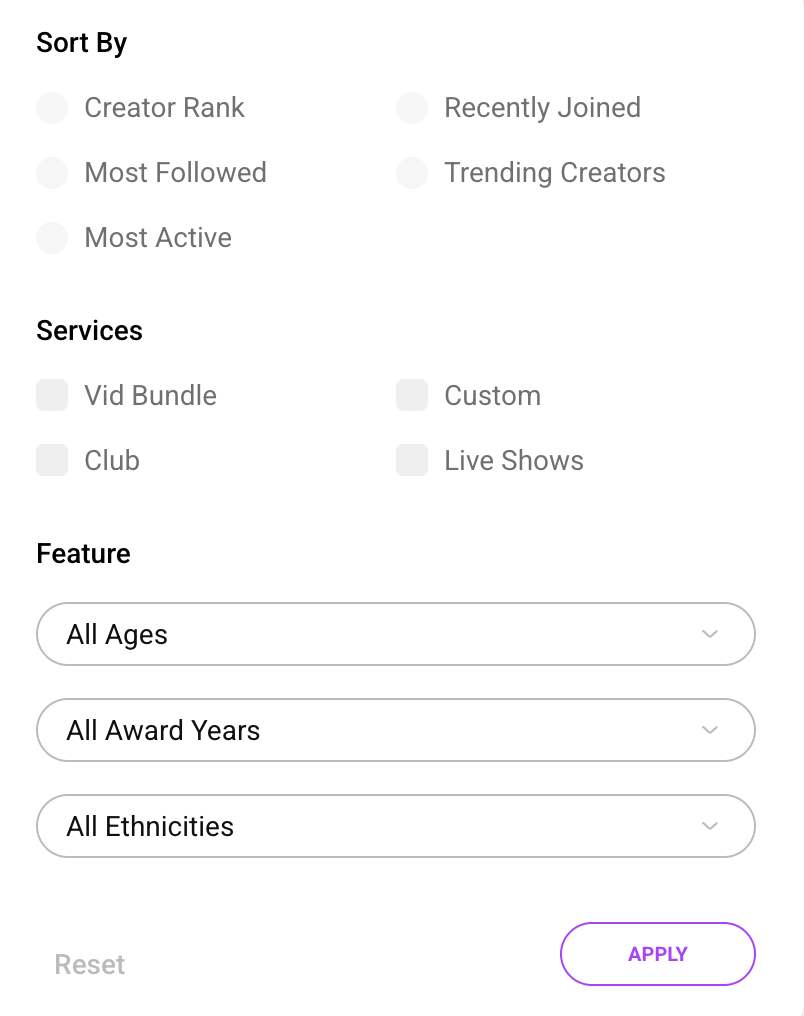804x1016 pixels.
Task: Toggle the Live Shows checkbox
Action: tap(412, 461)
